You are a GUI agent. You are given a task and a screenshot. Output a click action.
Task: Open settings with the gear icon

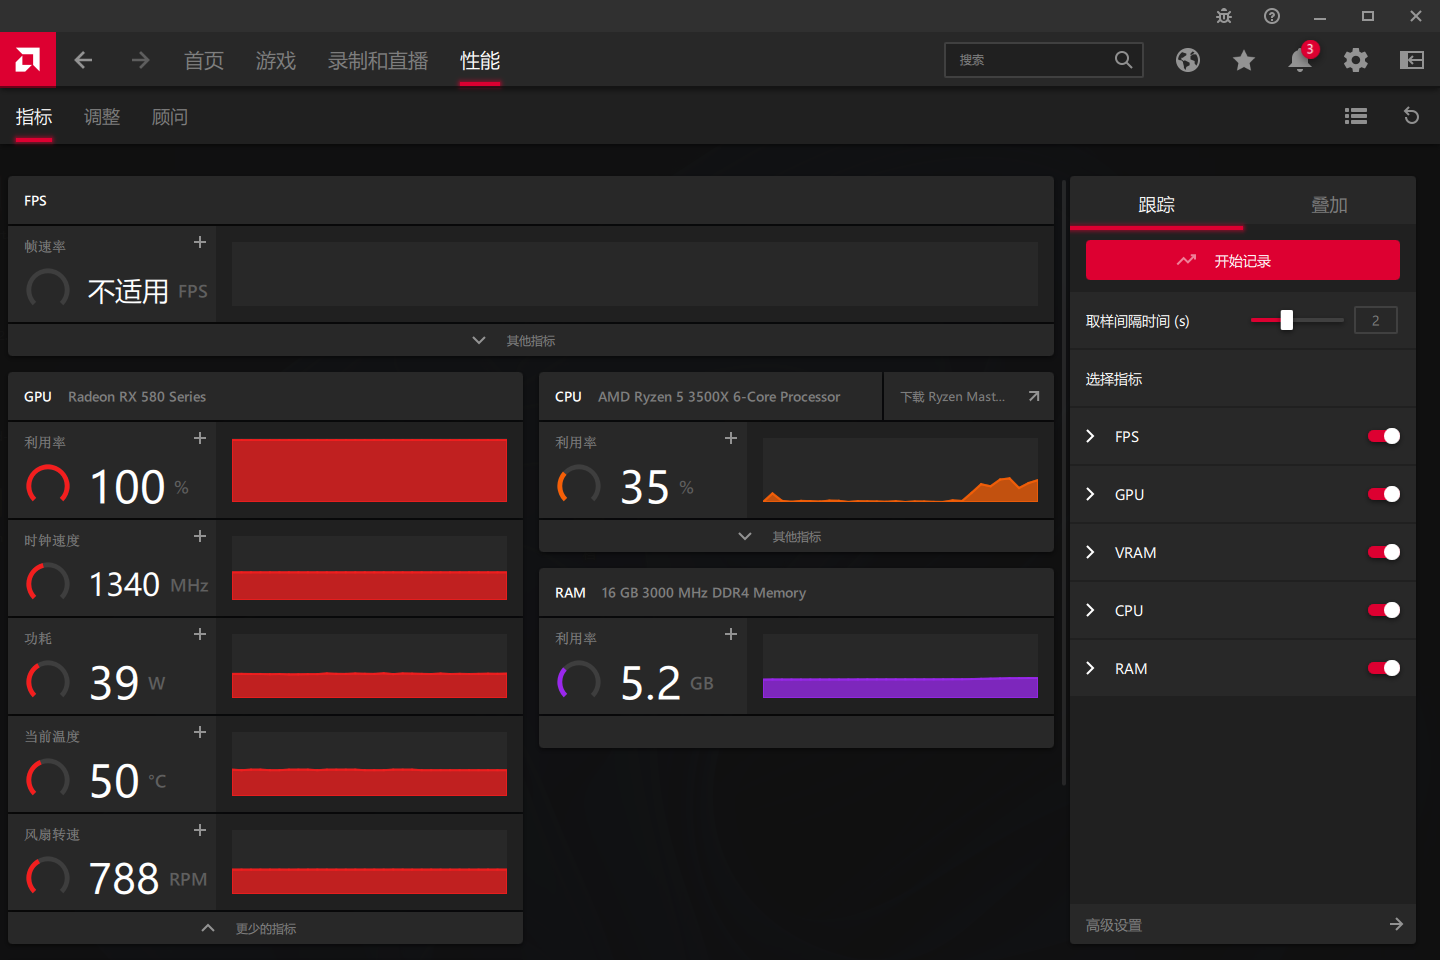[x=1355, y=60]
